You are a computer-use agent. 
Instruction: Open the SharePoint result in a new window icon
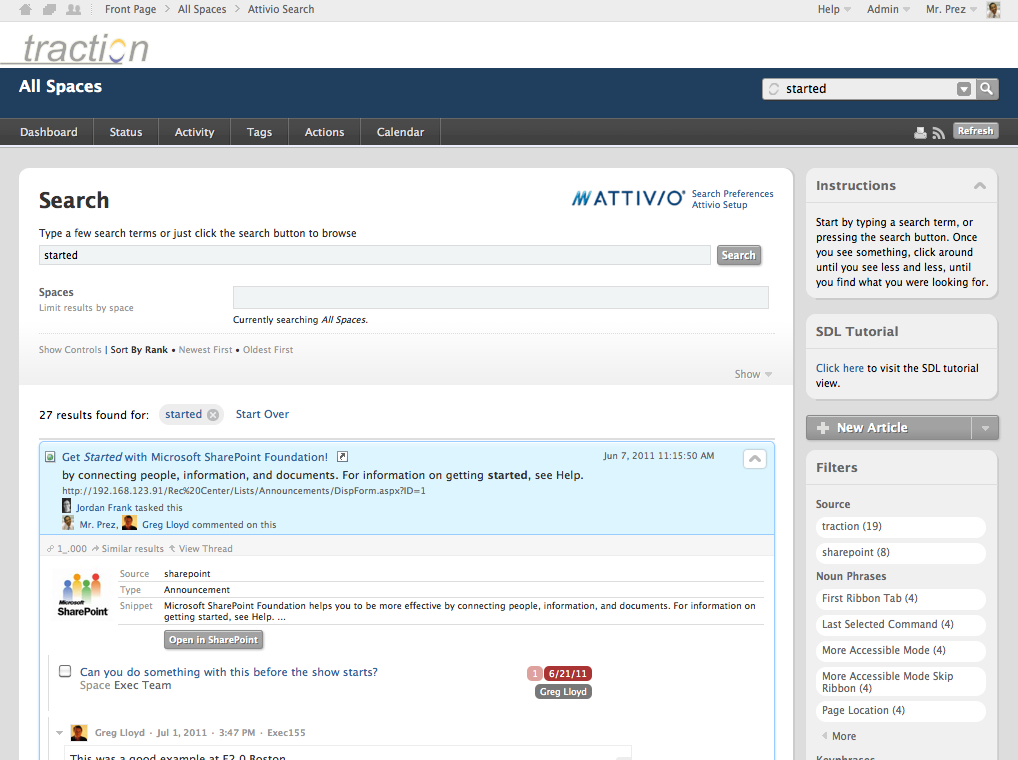pyautogui.click(x=342, y=456)
